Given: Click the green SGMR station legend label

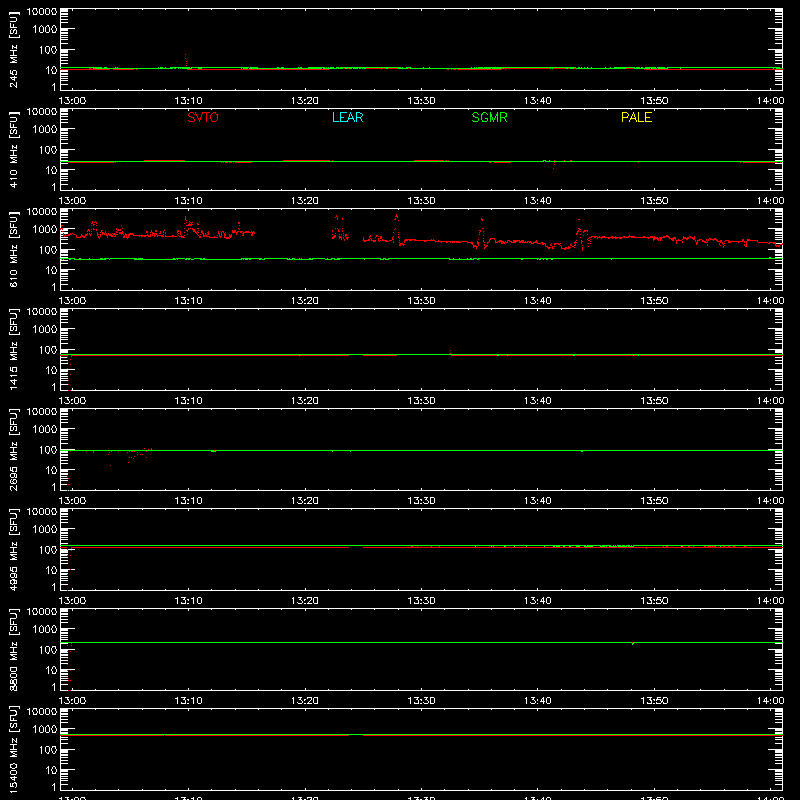Looking at the screenshot, I should (x=489, y=117).
